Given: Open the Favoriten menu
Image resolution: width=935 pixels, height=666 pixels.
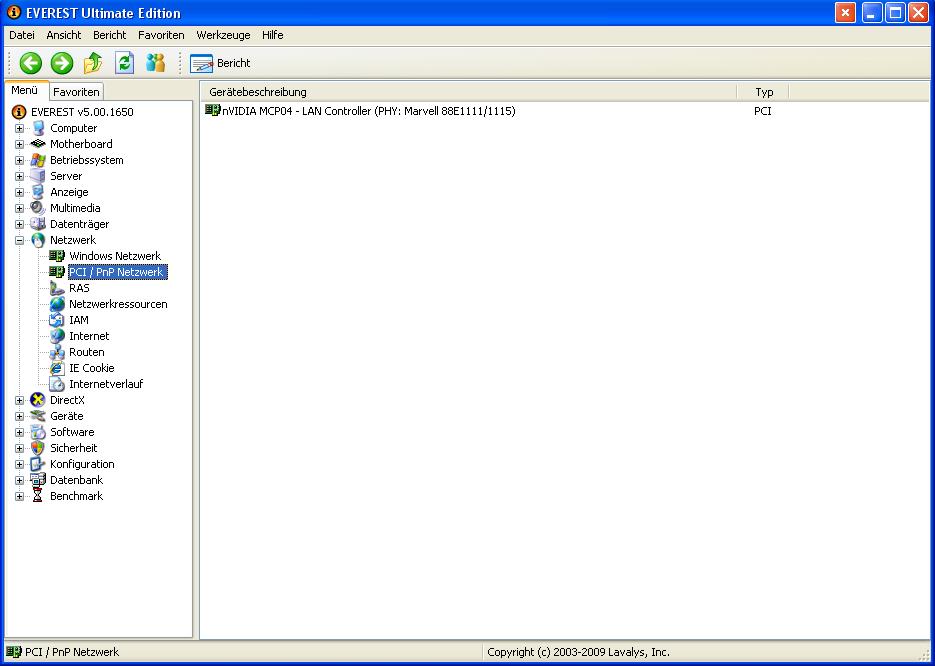Looking at the screenshot, I should click(161, 35).
